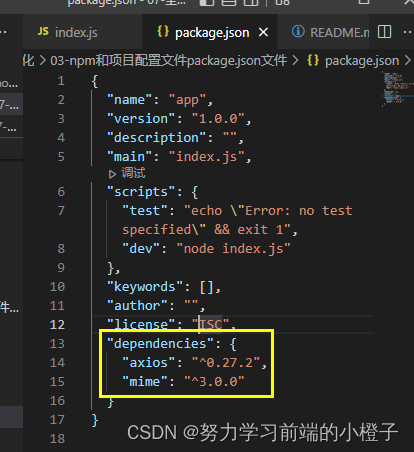Click the ISC license value

pos(211,324)
